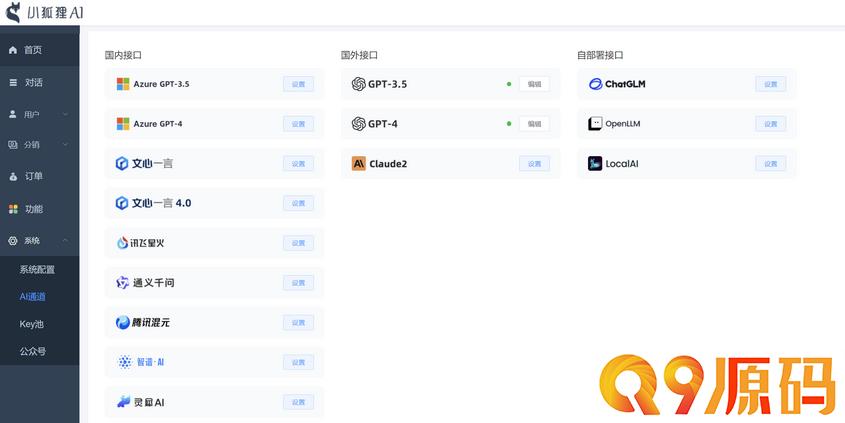Click the list icon beside 对话
The height and width of the screenshot is (423, 845).
coord(13,82)
